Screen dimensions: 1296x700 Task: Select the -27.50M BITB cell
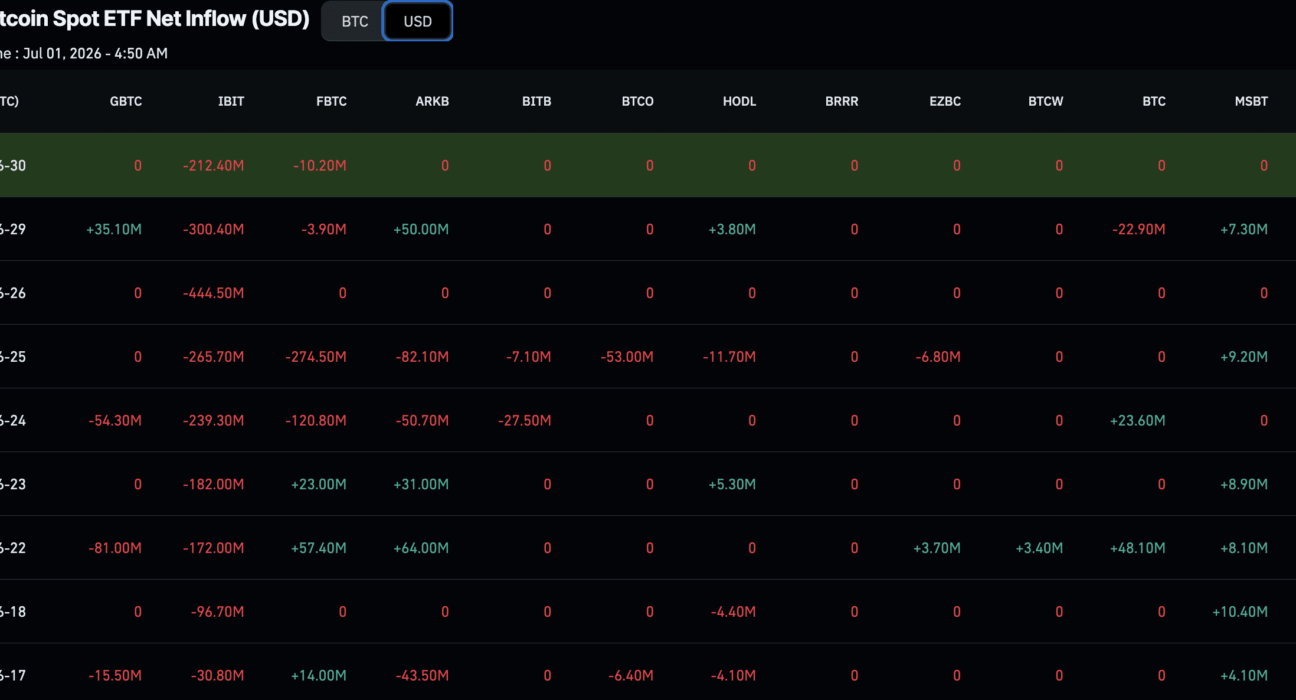(x=524, y=420)
